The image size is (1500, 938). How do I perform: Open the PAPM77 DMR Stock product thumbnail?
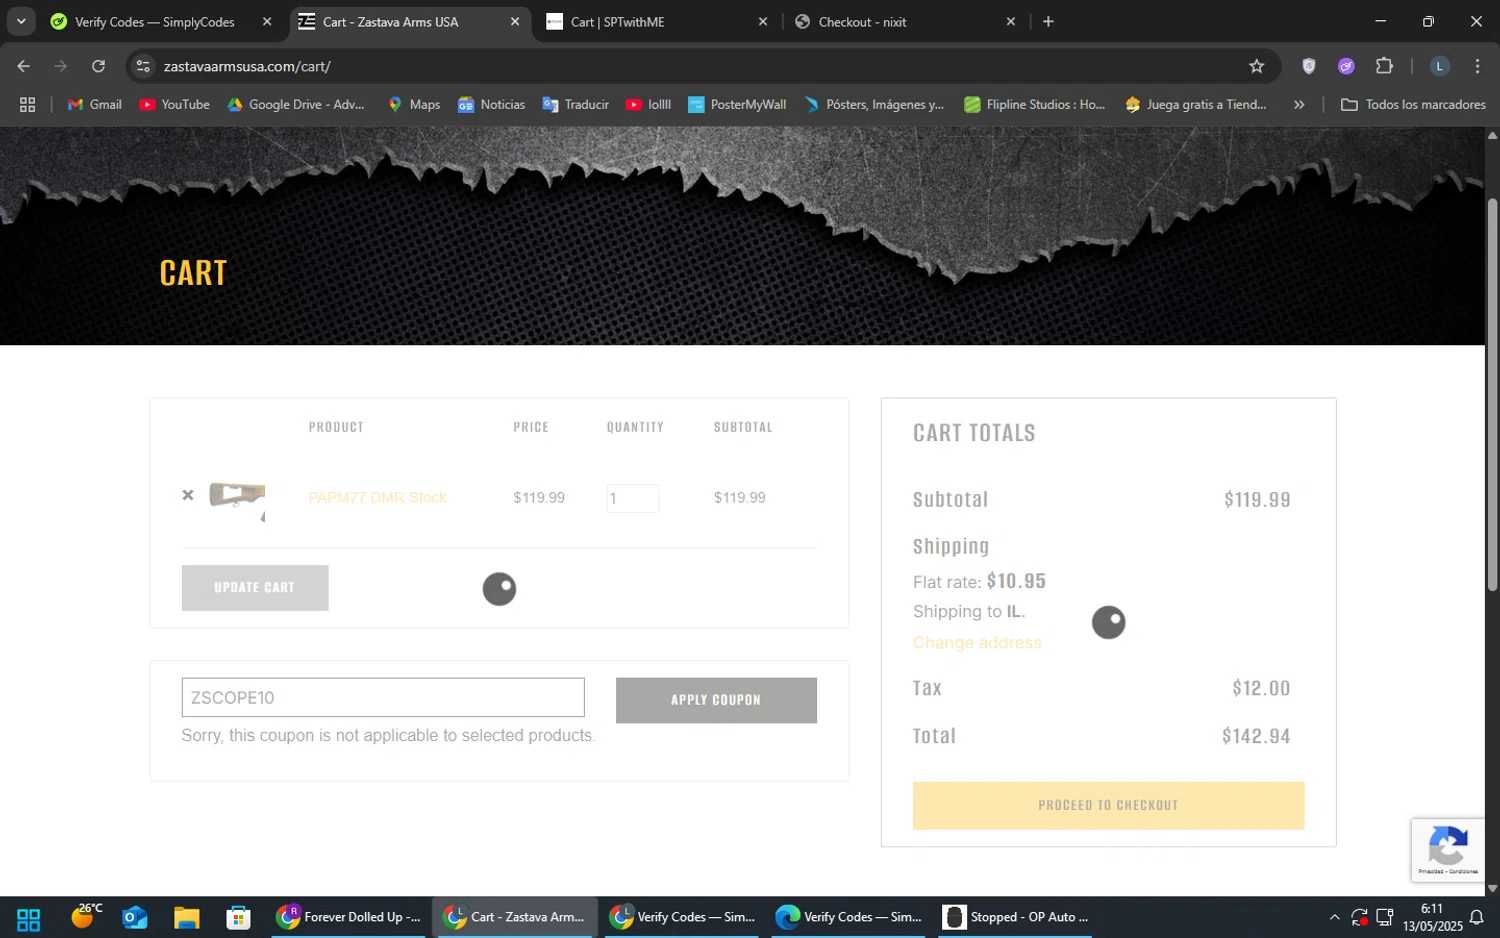click(237, 497)
